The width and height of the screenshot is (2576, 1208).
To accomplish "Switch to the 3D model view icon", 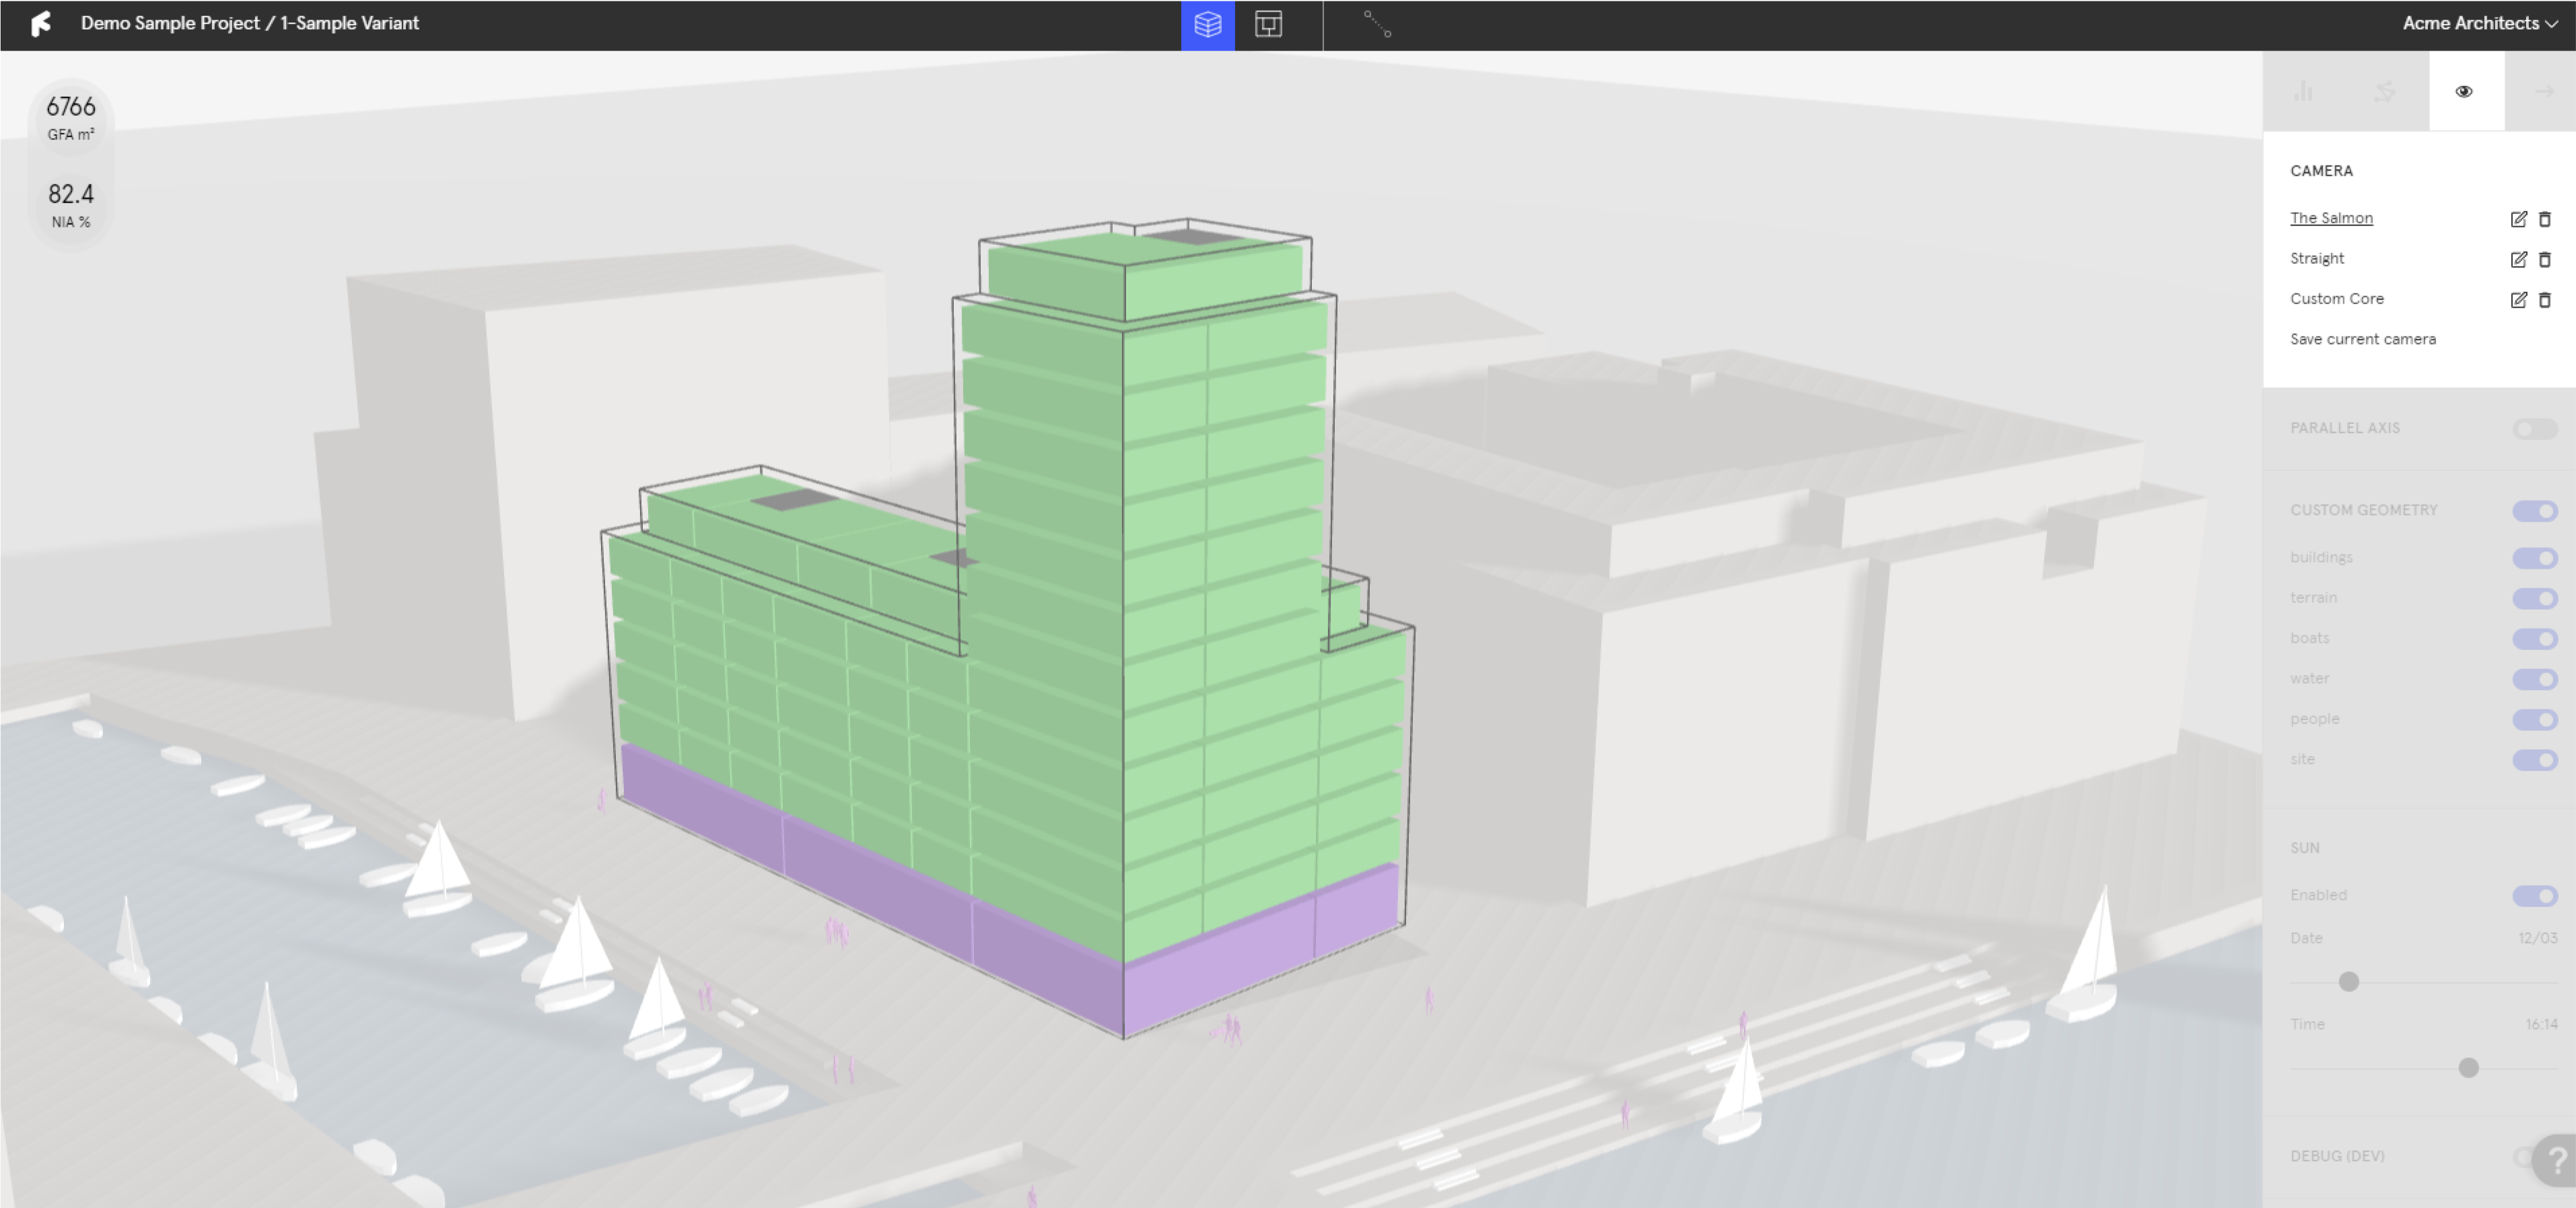I will coord(1207,24).
